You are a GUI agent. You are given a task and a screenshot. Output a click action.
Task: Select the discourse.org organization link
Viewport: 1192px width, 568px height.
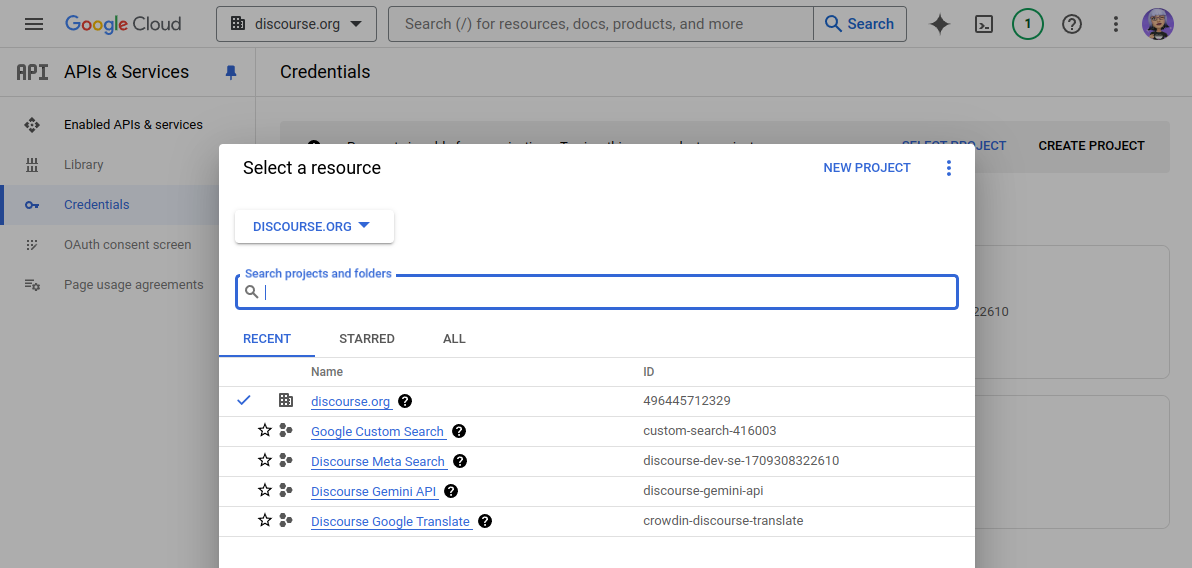tap(350, 401)
